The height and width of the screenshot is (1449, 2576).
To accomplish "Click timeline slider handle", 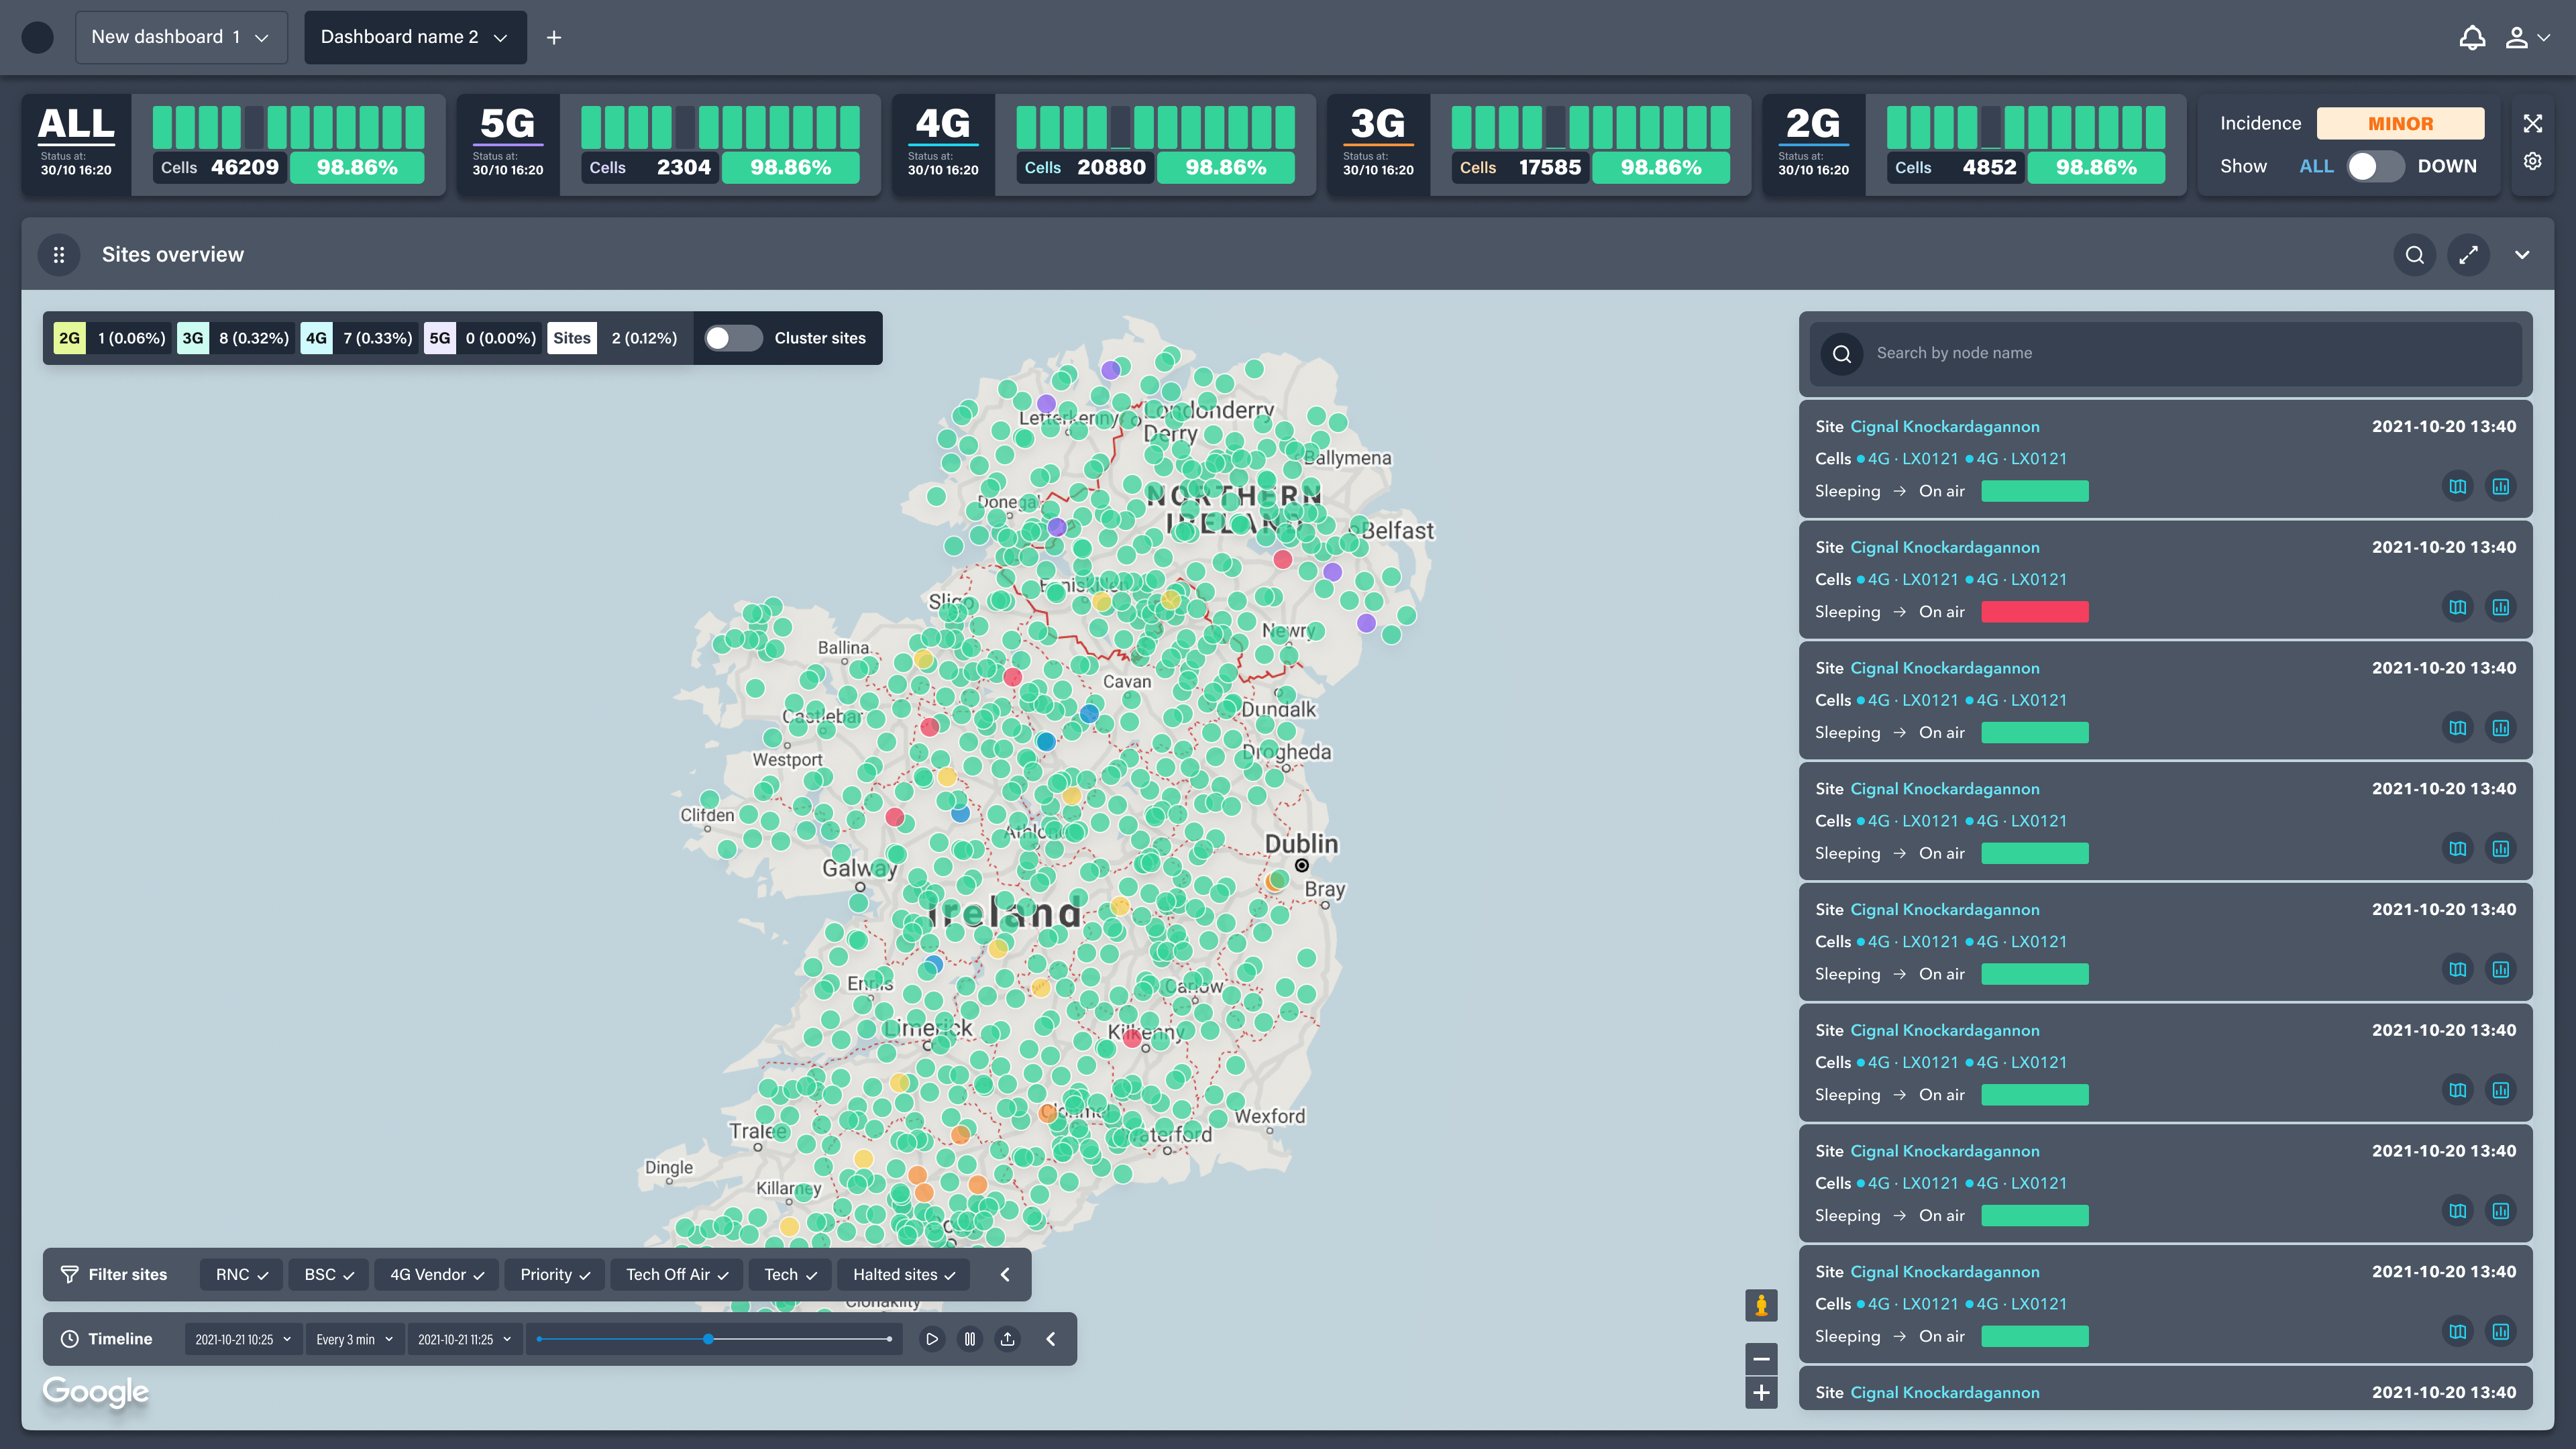I will tap(708, 1339).
